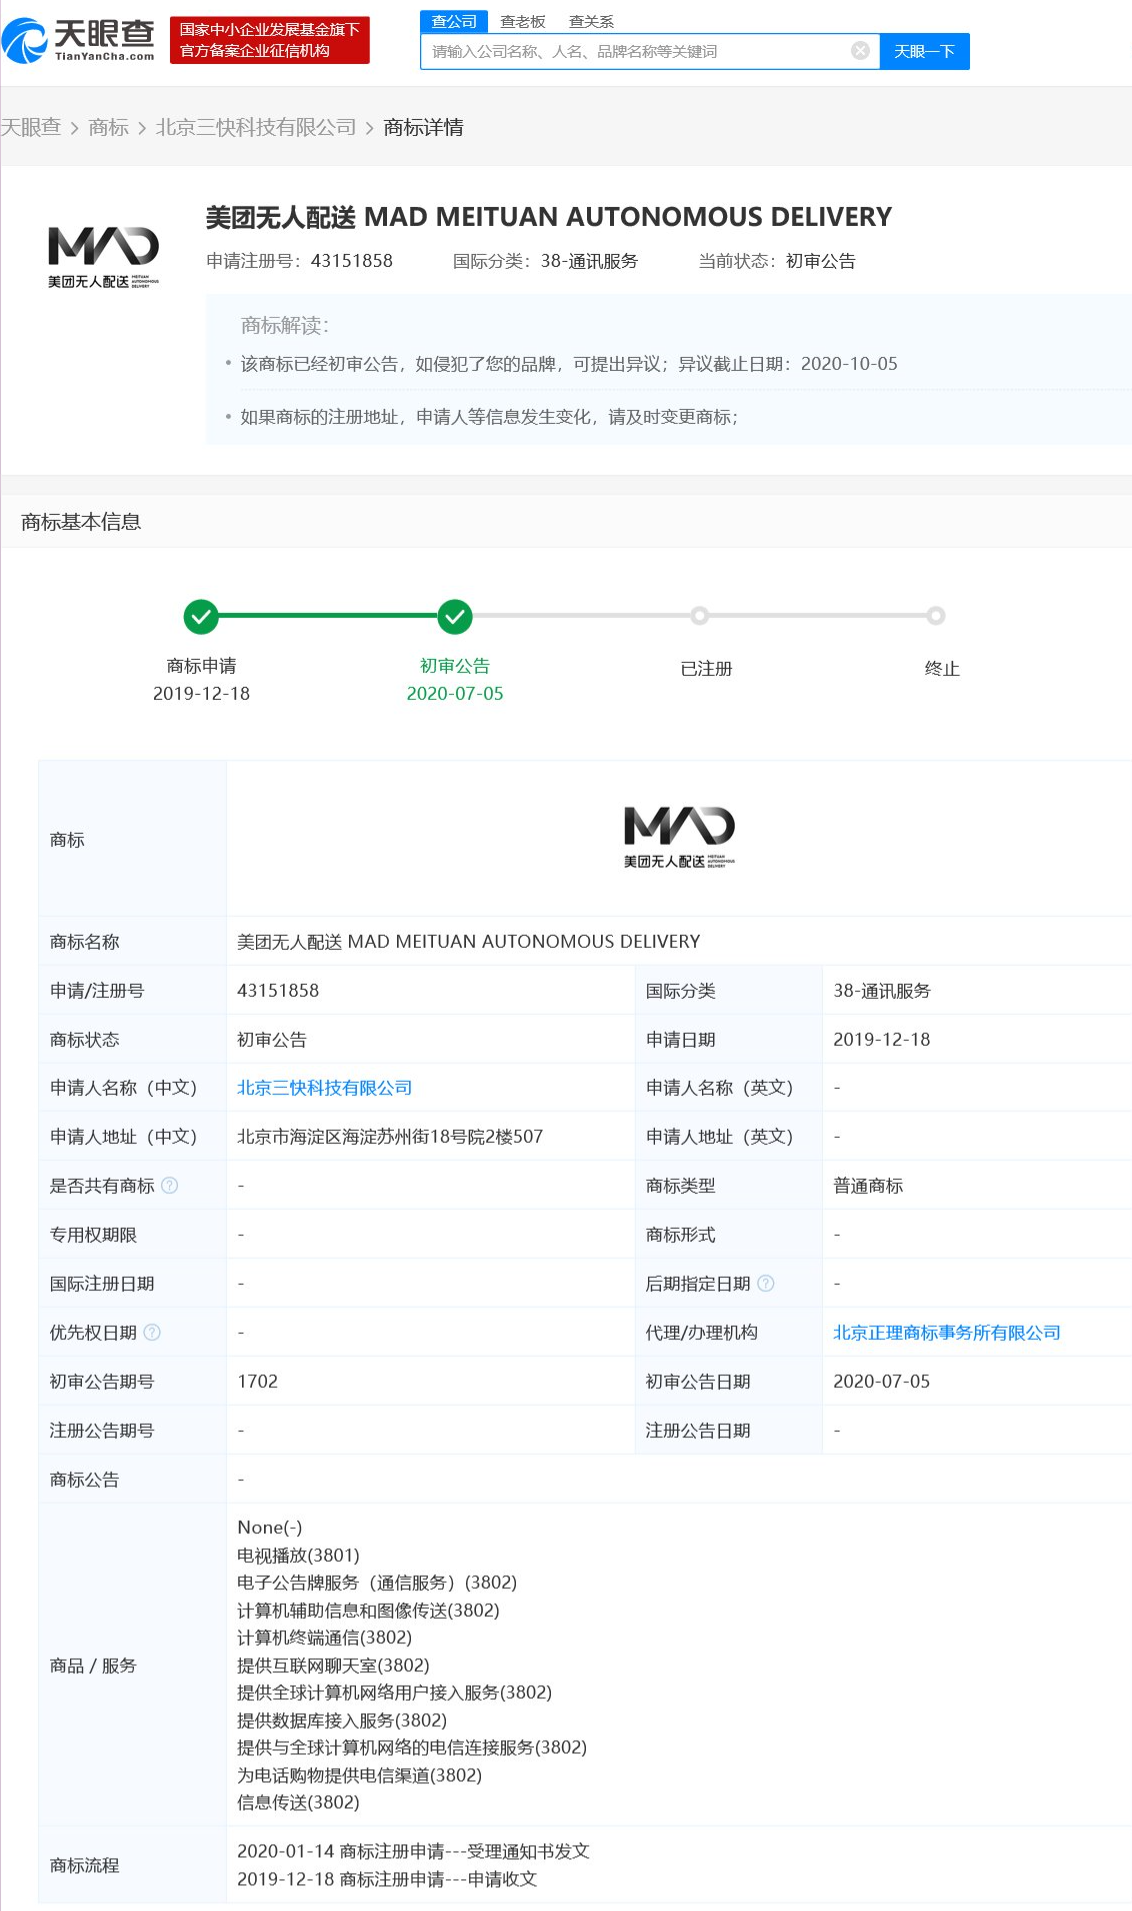This screenshot has width=1132, height=1911.
Task: Click the green check at 商标申请 step
Action: coord(201,617)
